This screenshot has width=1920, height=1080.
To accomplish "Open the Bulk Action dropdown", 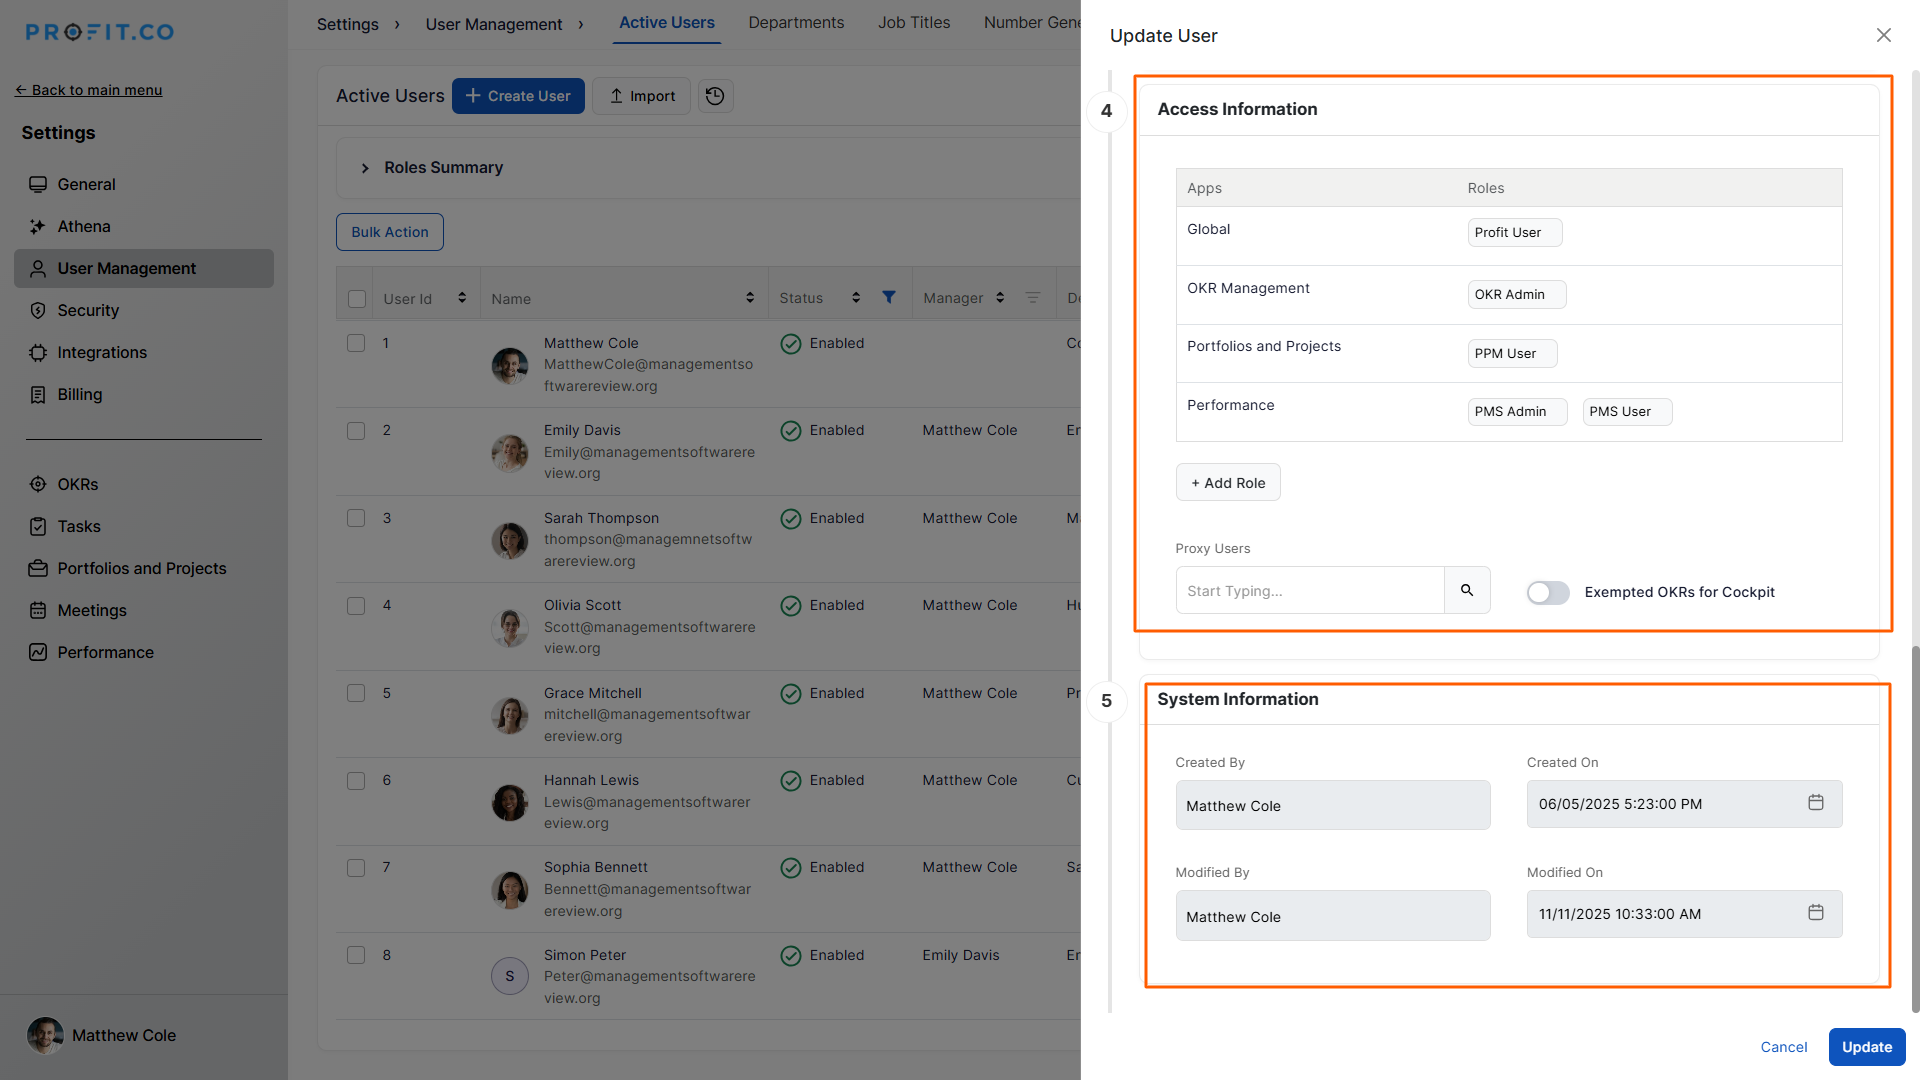I will pos(390,232).
